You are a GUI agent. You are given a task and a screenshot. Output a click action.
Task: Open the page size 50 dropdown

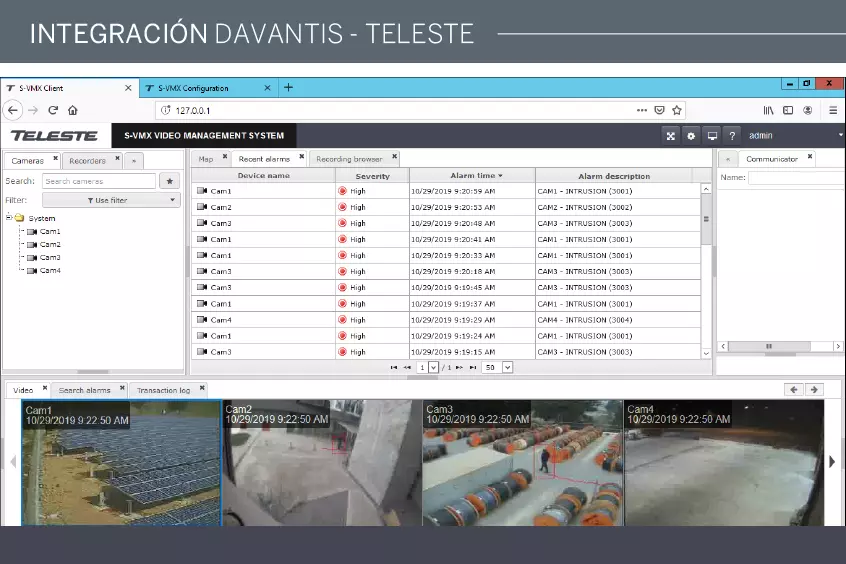tap(507, 368)
